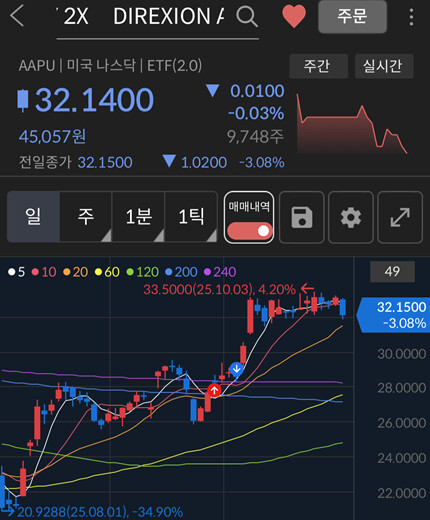Click the blue sell marker down arrow

tap(236, 369)
